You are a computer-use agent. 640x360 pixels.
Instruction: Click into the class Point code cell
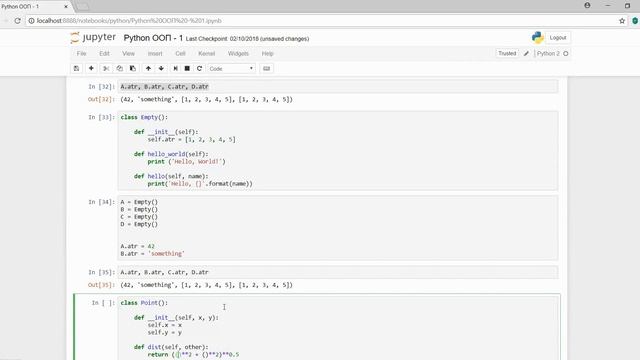338,328
